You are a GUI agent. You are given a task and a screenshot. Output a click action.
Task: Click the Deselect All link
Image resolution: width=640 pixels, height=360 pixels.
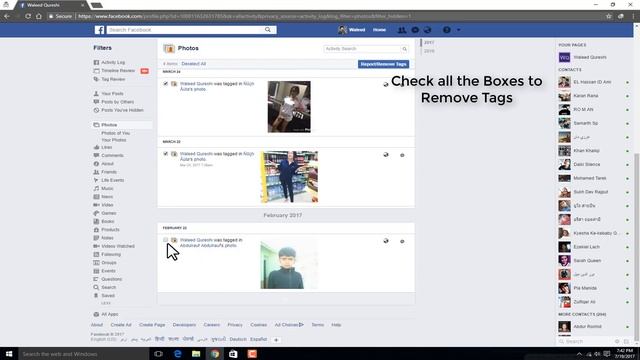[x=193, y=64]
